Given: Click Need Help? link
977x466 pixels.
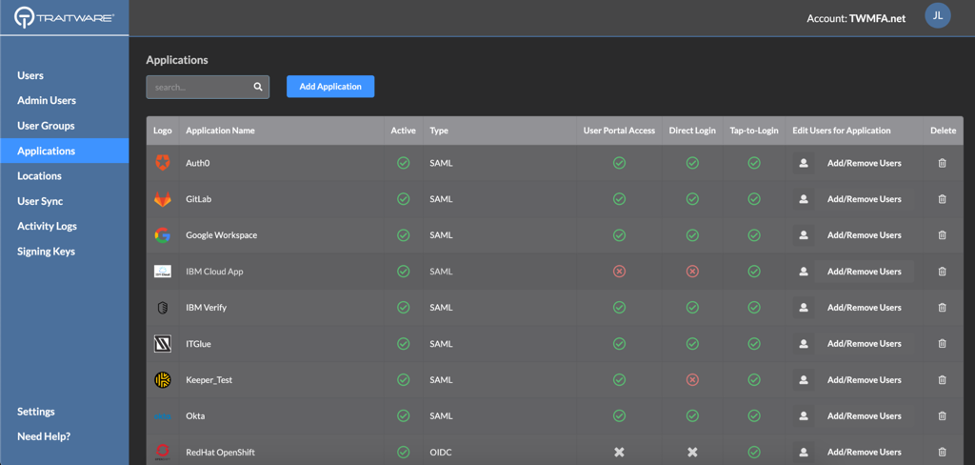Looking at the screenshot, I should coord(44,437).
